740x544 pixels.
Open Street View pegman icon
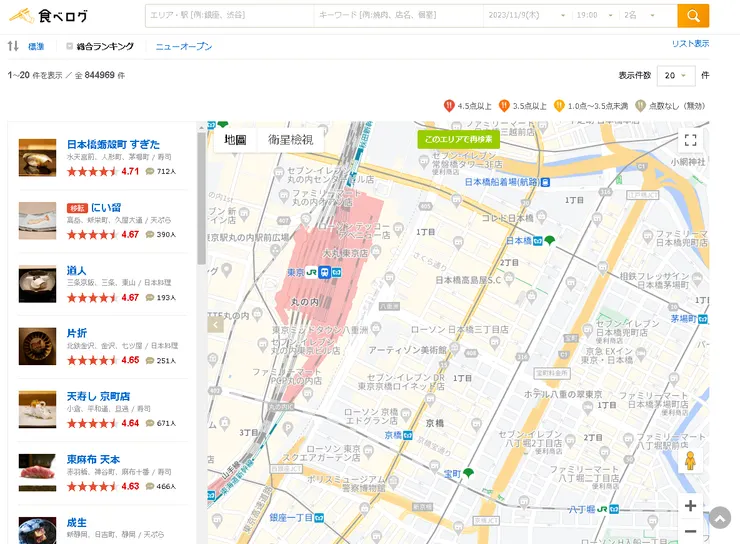tap(690, 461)
